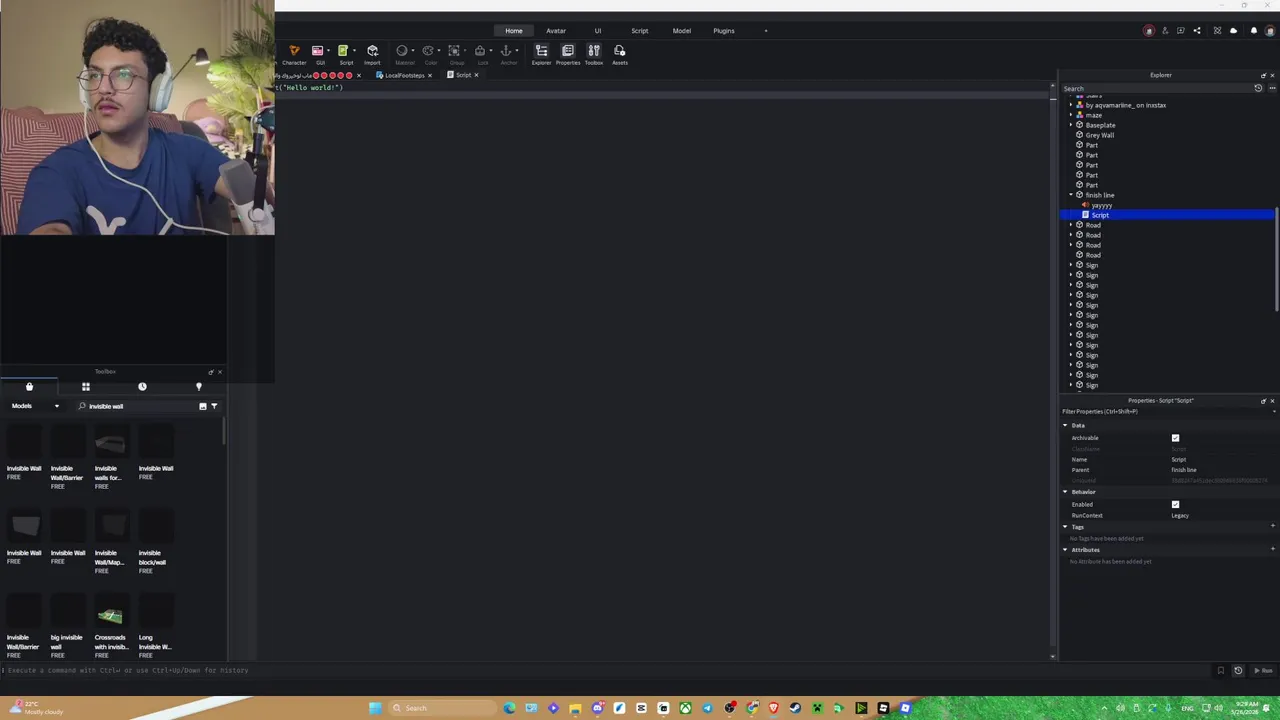1280x720 pixels.
Task: Open the GUI dropdown arrow
Action: point(328,51)
